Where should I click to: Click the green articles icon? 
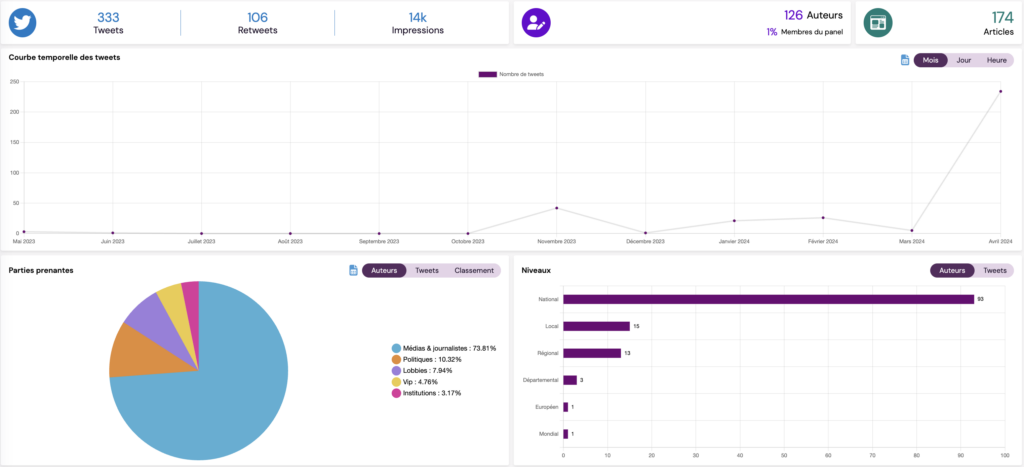point(879,22)
